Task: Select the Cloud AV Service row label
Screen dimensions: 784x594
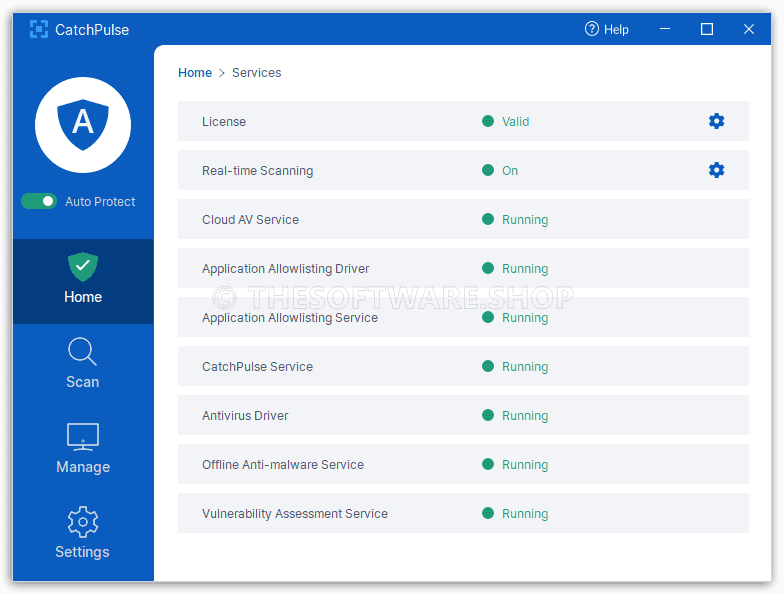Action: point(250,220)
